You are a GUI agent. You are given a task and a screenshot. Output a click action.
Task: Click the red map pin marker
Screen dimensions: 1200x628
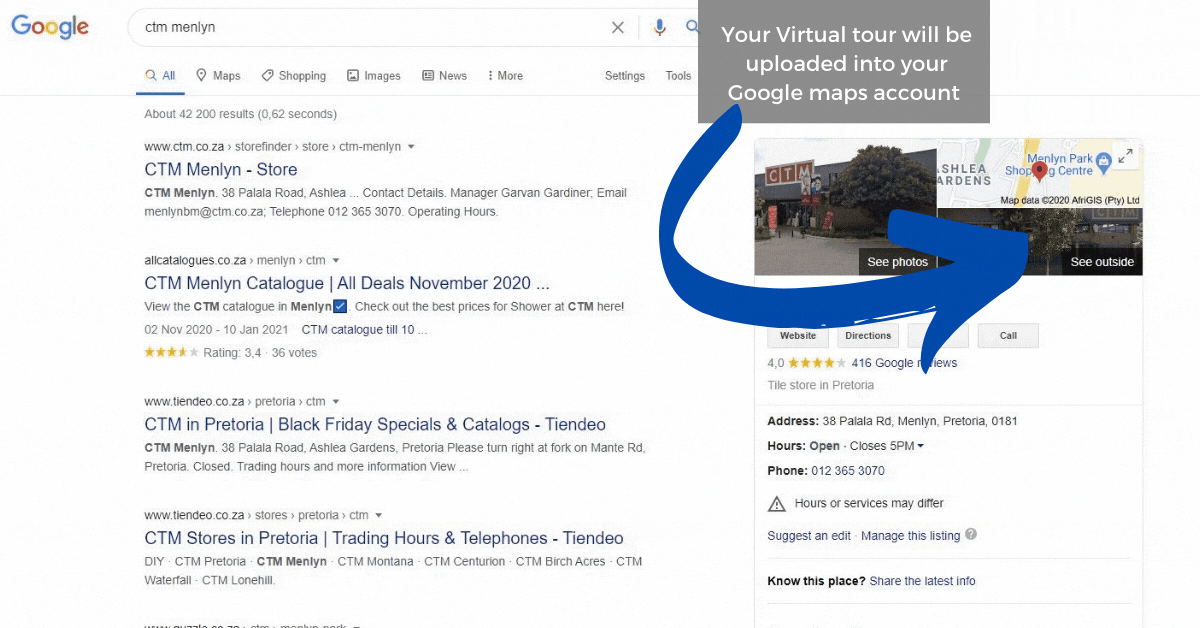coord(1040,172)
